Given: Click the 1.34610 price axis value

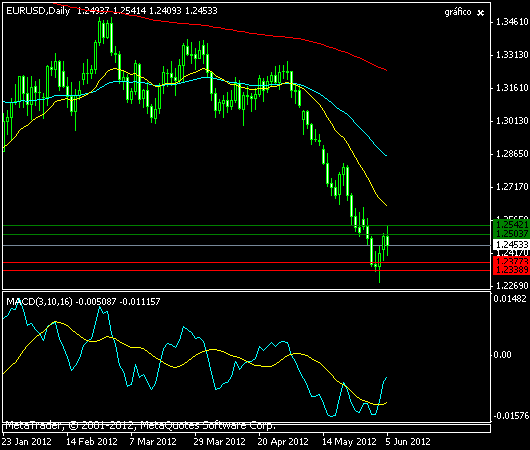Looking at the screenshot, I should point(512,22).
